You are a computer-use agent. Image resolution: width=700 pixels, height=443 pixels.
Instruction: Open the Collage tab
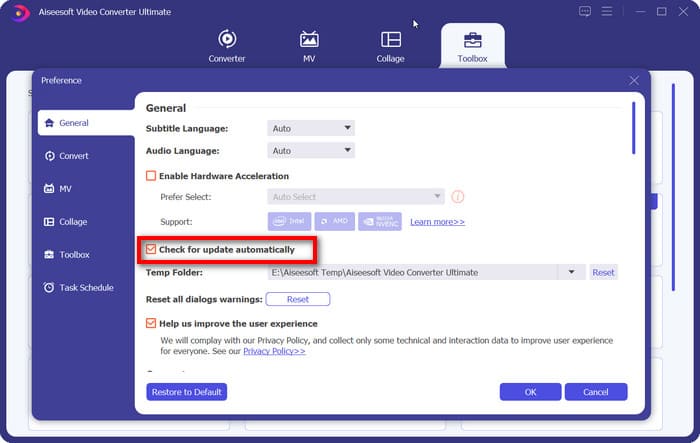(390, 46)
